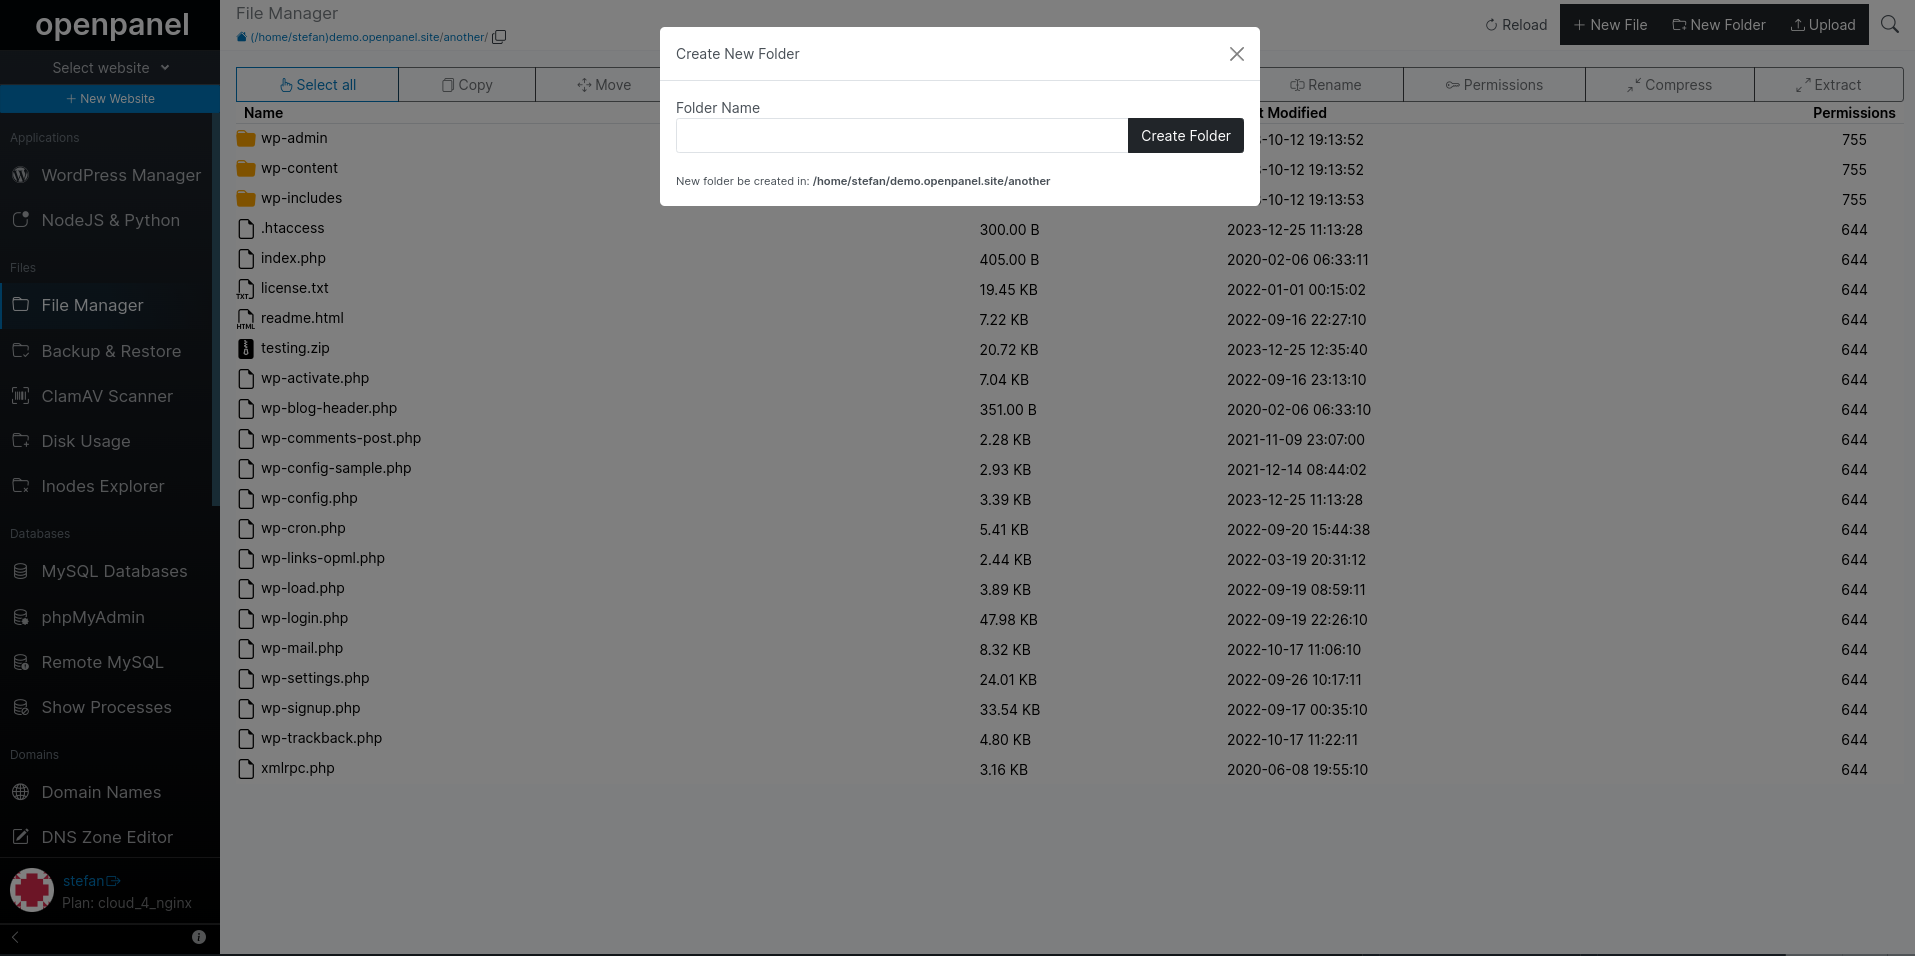The width and height of the screenshot is (1915, 956).
Task: Collapse sidebar with the left chevron
Action: pyautogui.click(x=15, y=937)
